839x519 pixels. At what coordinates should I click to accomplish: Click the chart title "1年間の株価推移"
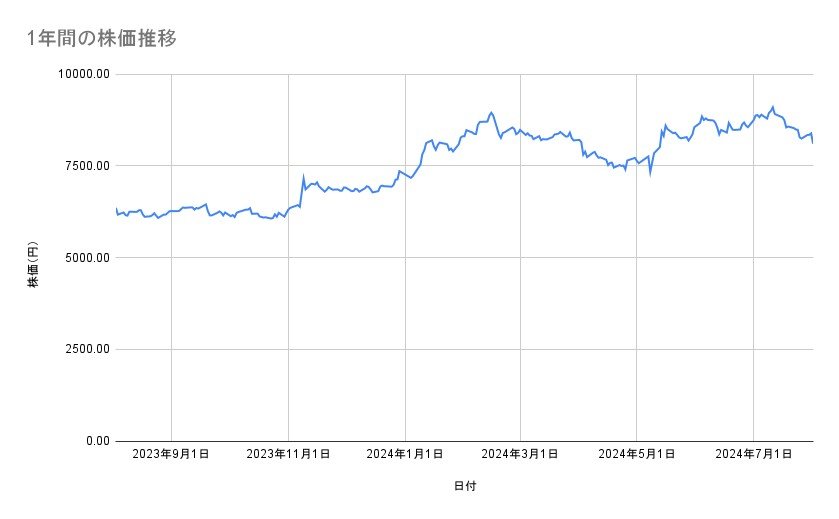point(103,38)
